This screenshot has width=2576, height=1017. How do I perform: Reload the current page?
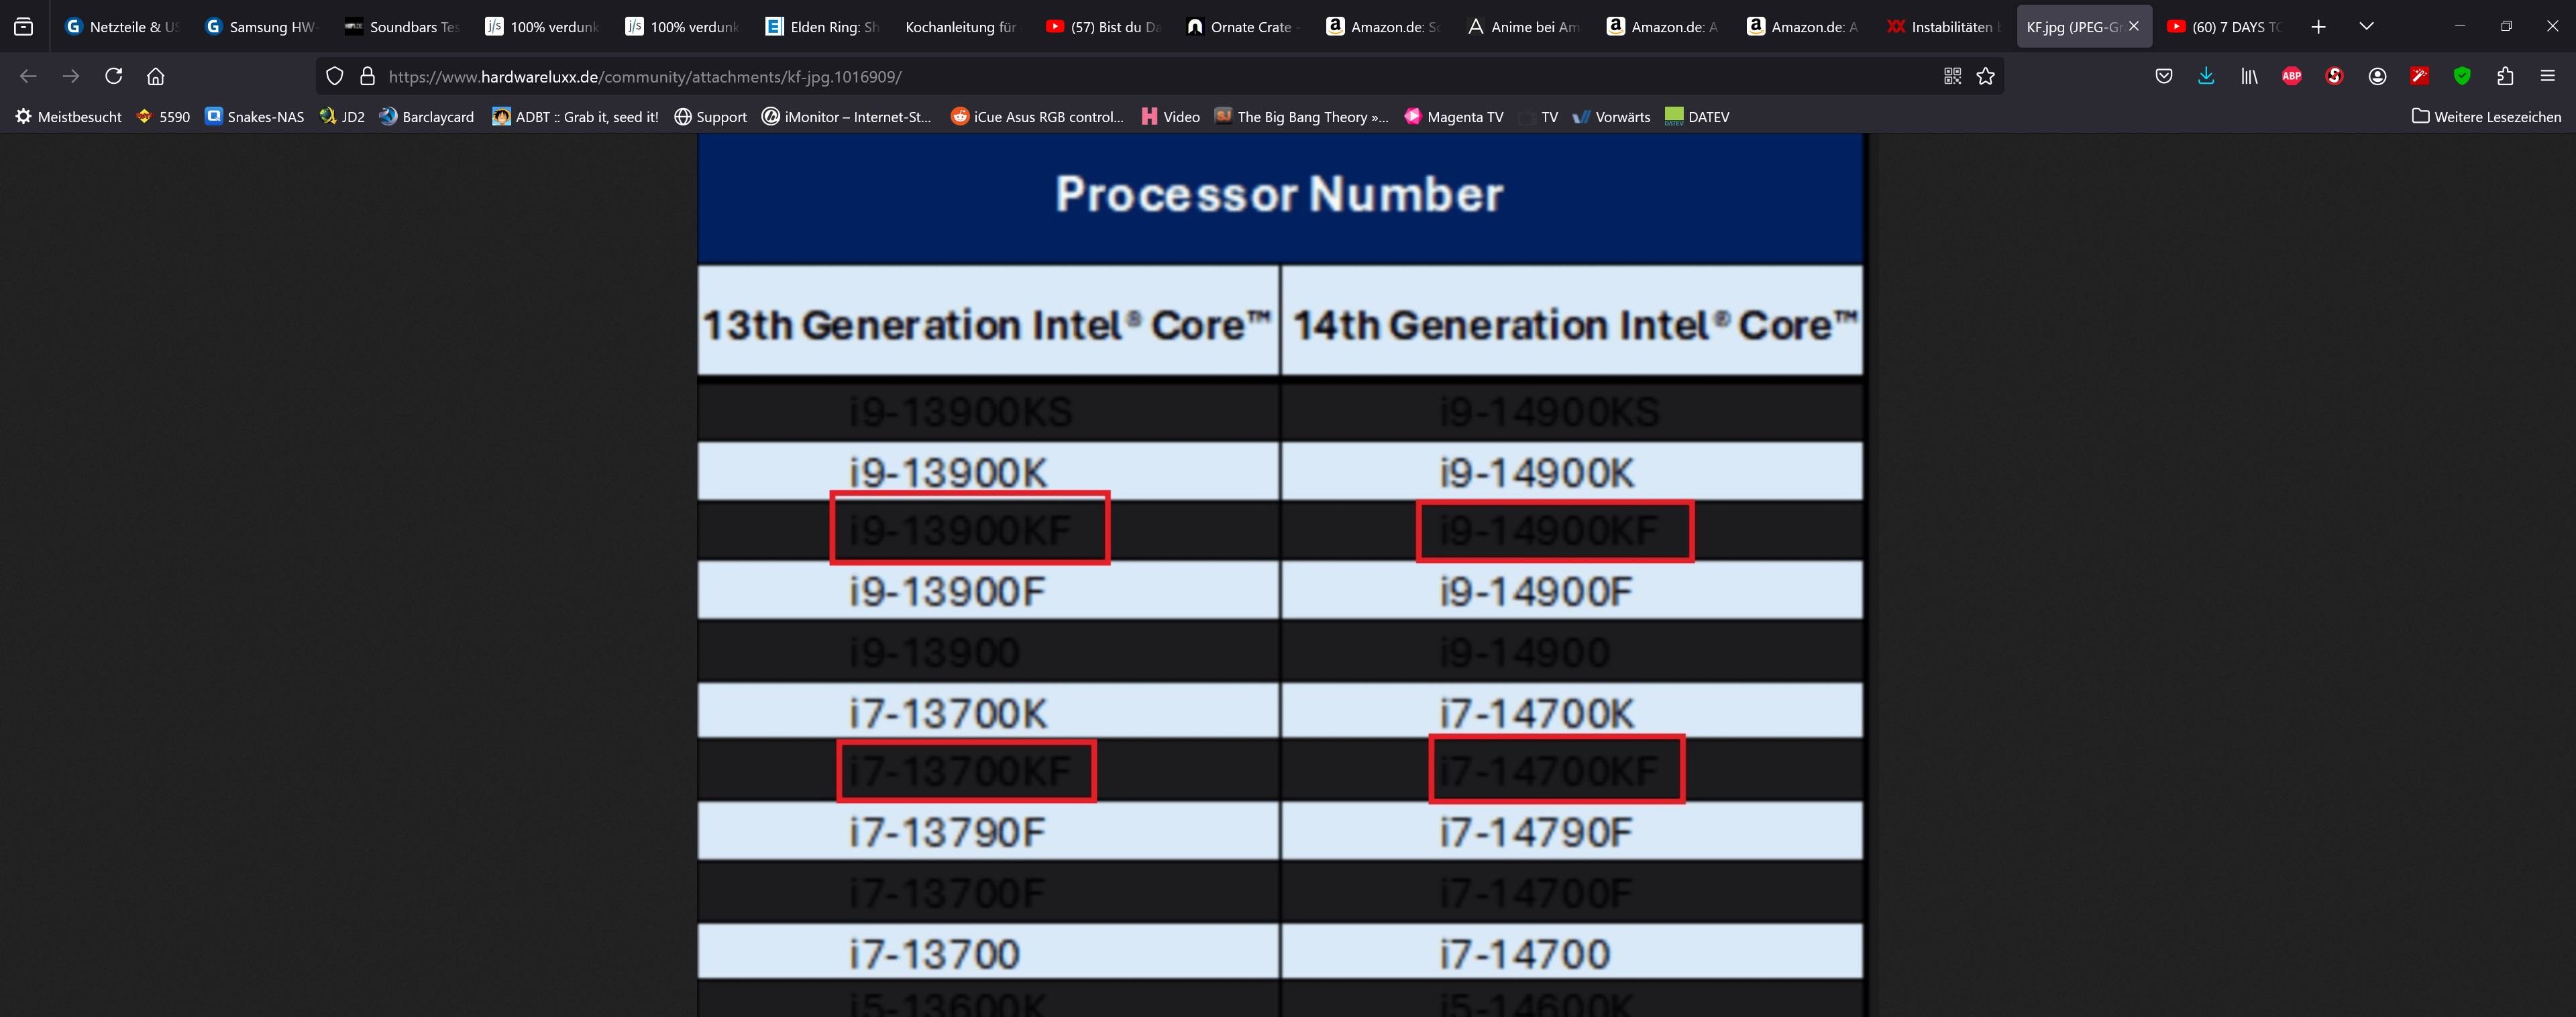[113, 76]
